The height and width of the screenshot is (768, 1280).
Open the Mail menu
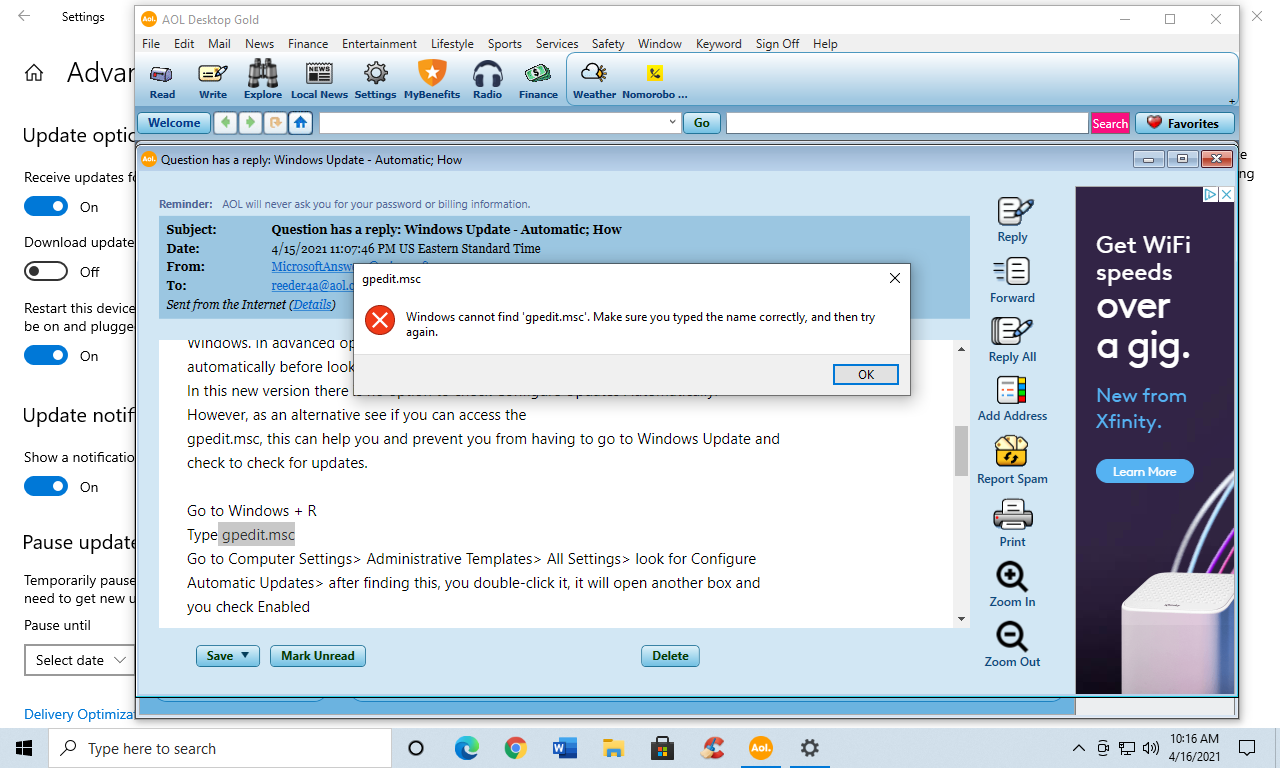pyautogui.click(x=219, y=44)
